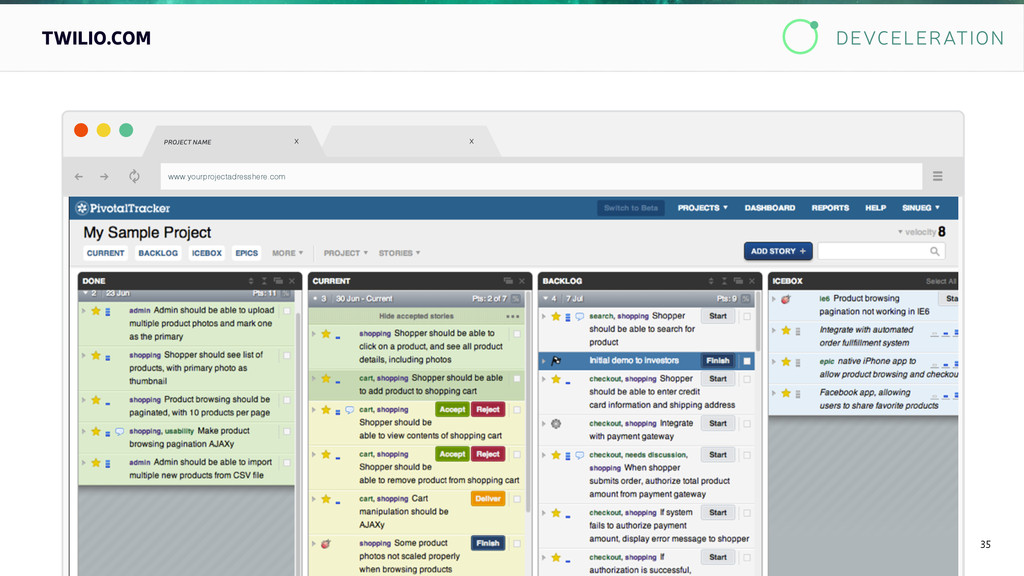Click the expand-all arrows icon in DONE header

(x=251, y=281)
